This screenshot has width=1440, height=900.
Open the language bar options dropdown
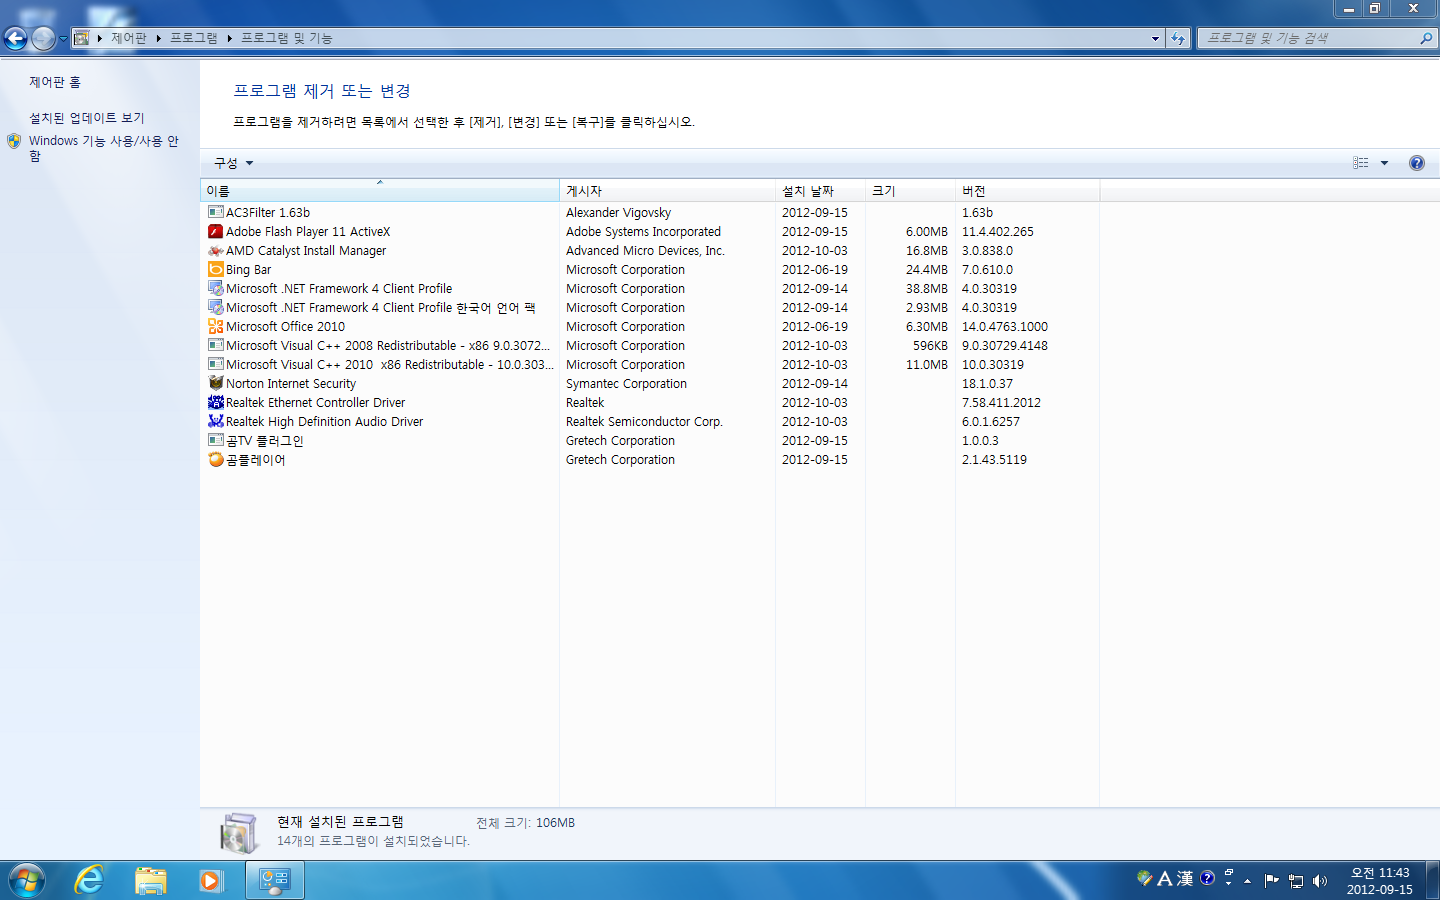[x=1228, y=884]
